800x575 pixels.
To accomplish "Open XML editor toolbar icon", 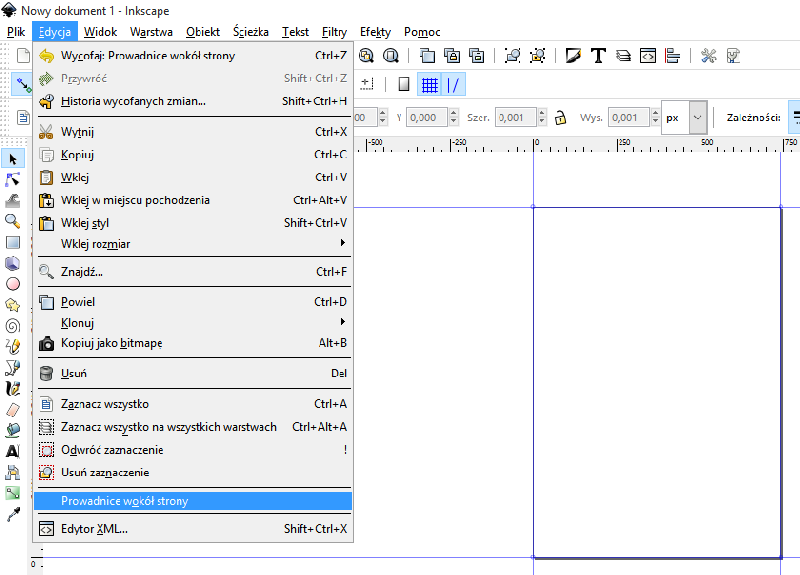I will 648,55.
